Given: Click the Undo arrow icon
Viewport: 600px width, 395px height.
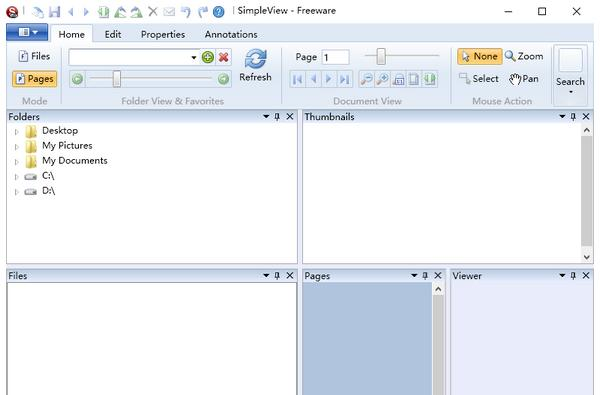Looking at the screenshot, I should (x=186, y=12).
